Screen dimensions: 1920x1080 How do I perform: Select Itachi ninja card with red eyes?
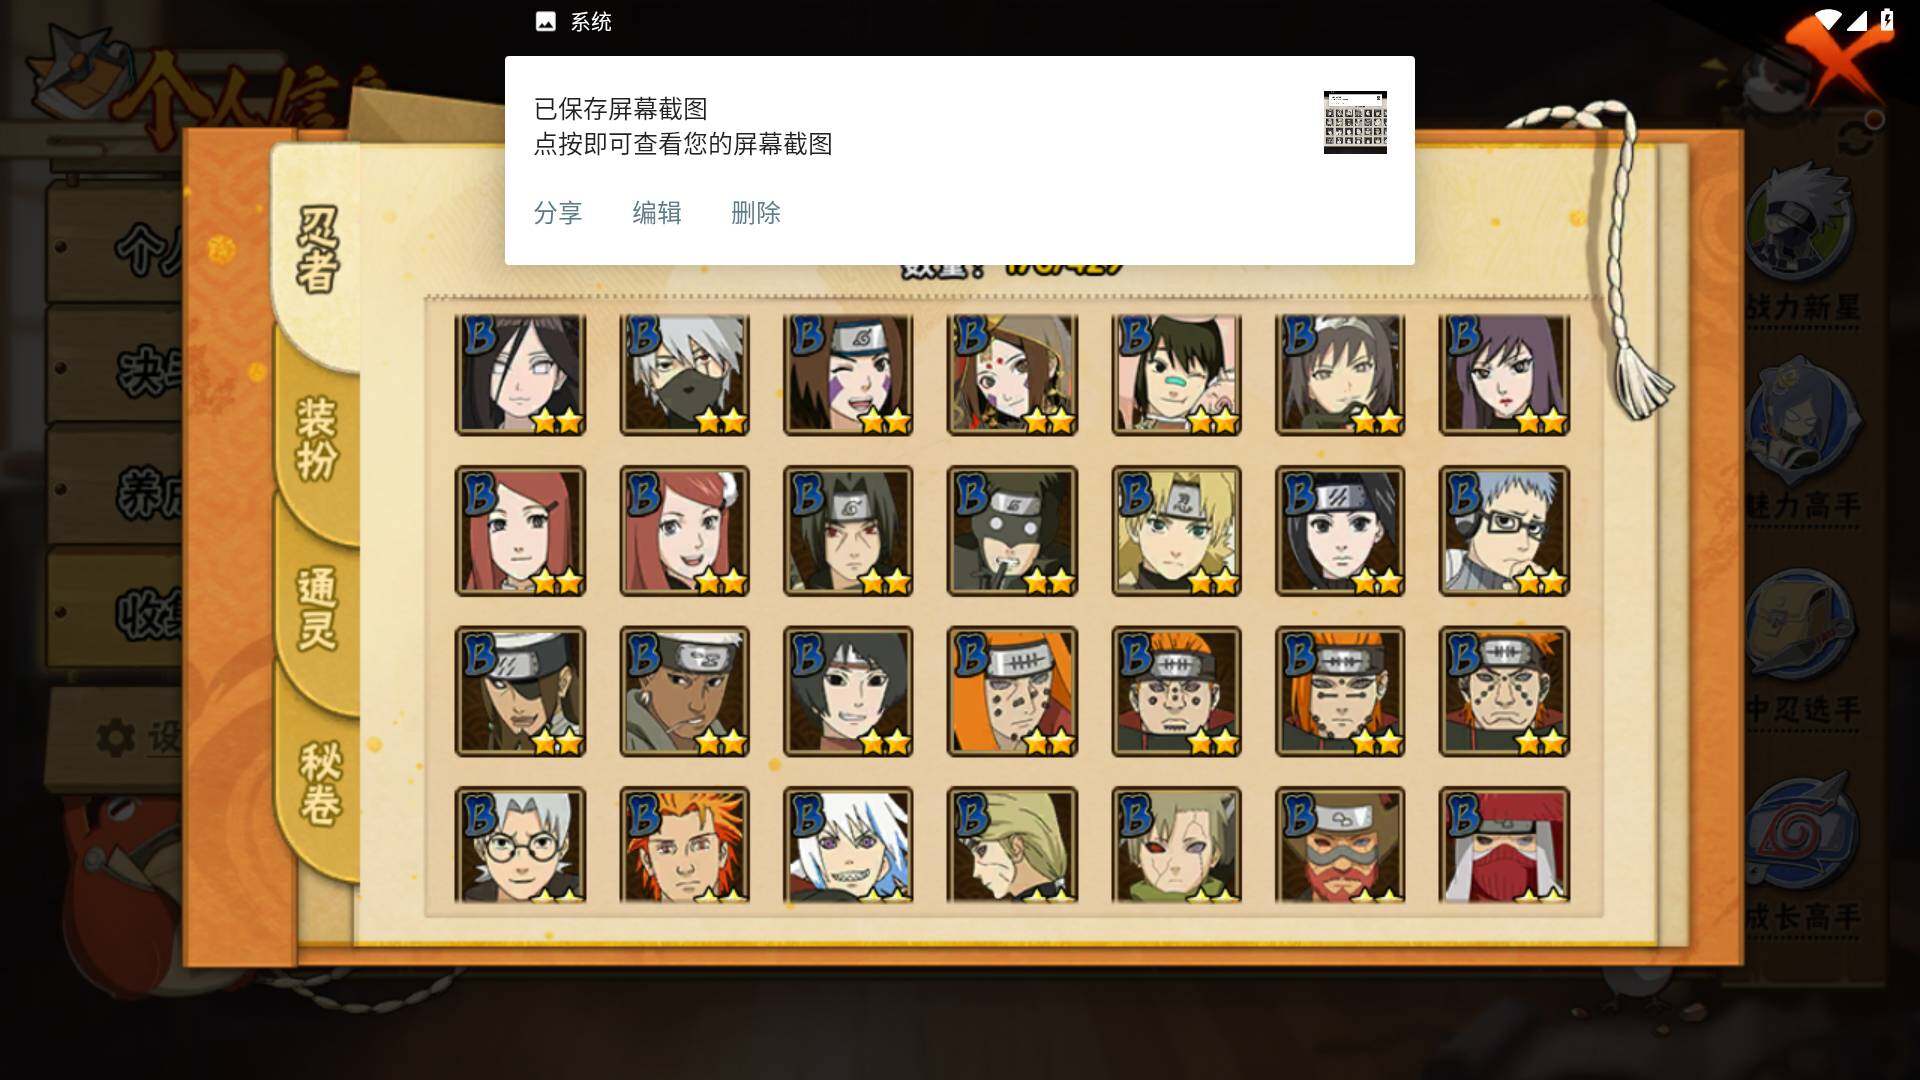click(848, 531)
